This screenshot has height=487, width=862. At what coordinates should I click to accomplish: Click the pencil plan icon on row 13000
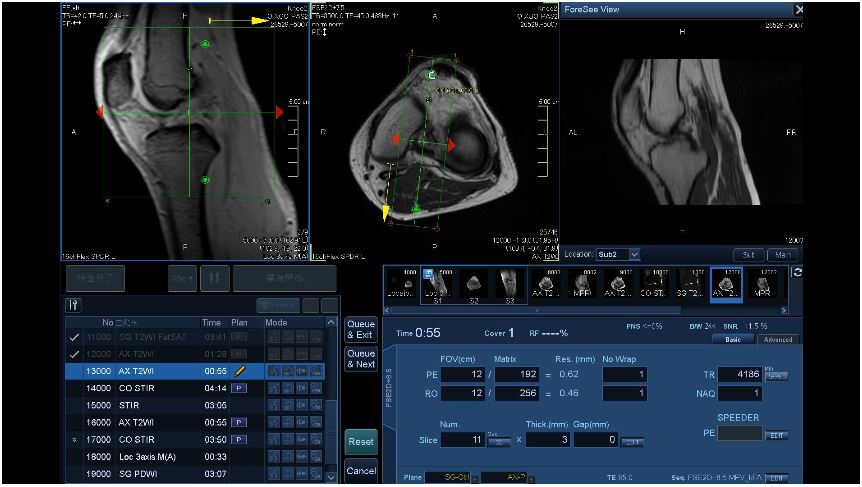[x=240, y=371]
